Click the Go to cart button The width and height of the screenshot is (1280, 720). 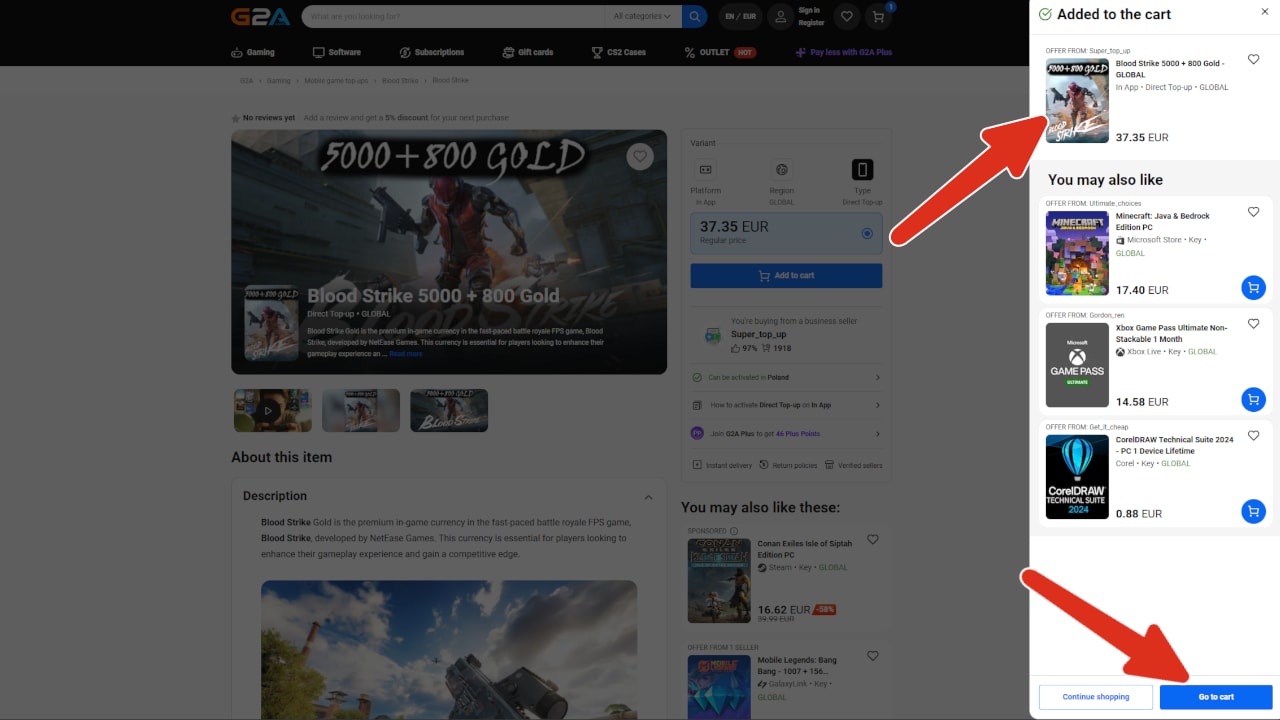point(1215,697)
